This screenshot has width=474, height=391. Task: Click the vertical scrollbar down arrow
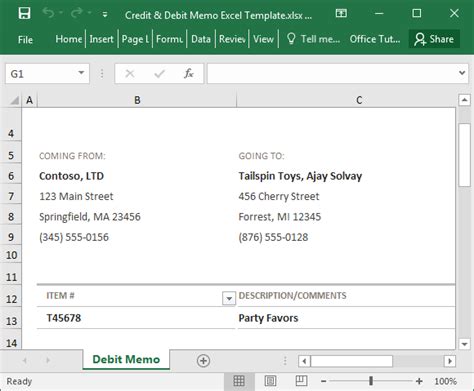tap(465, 344)
